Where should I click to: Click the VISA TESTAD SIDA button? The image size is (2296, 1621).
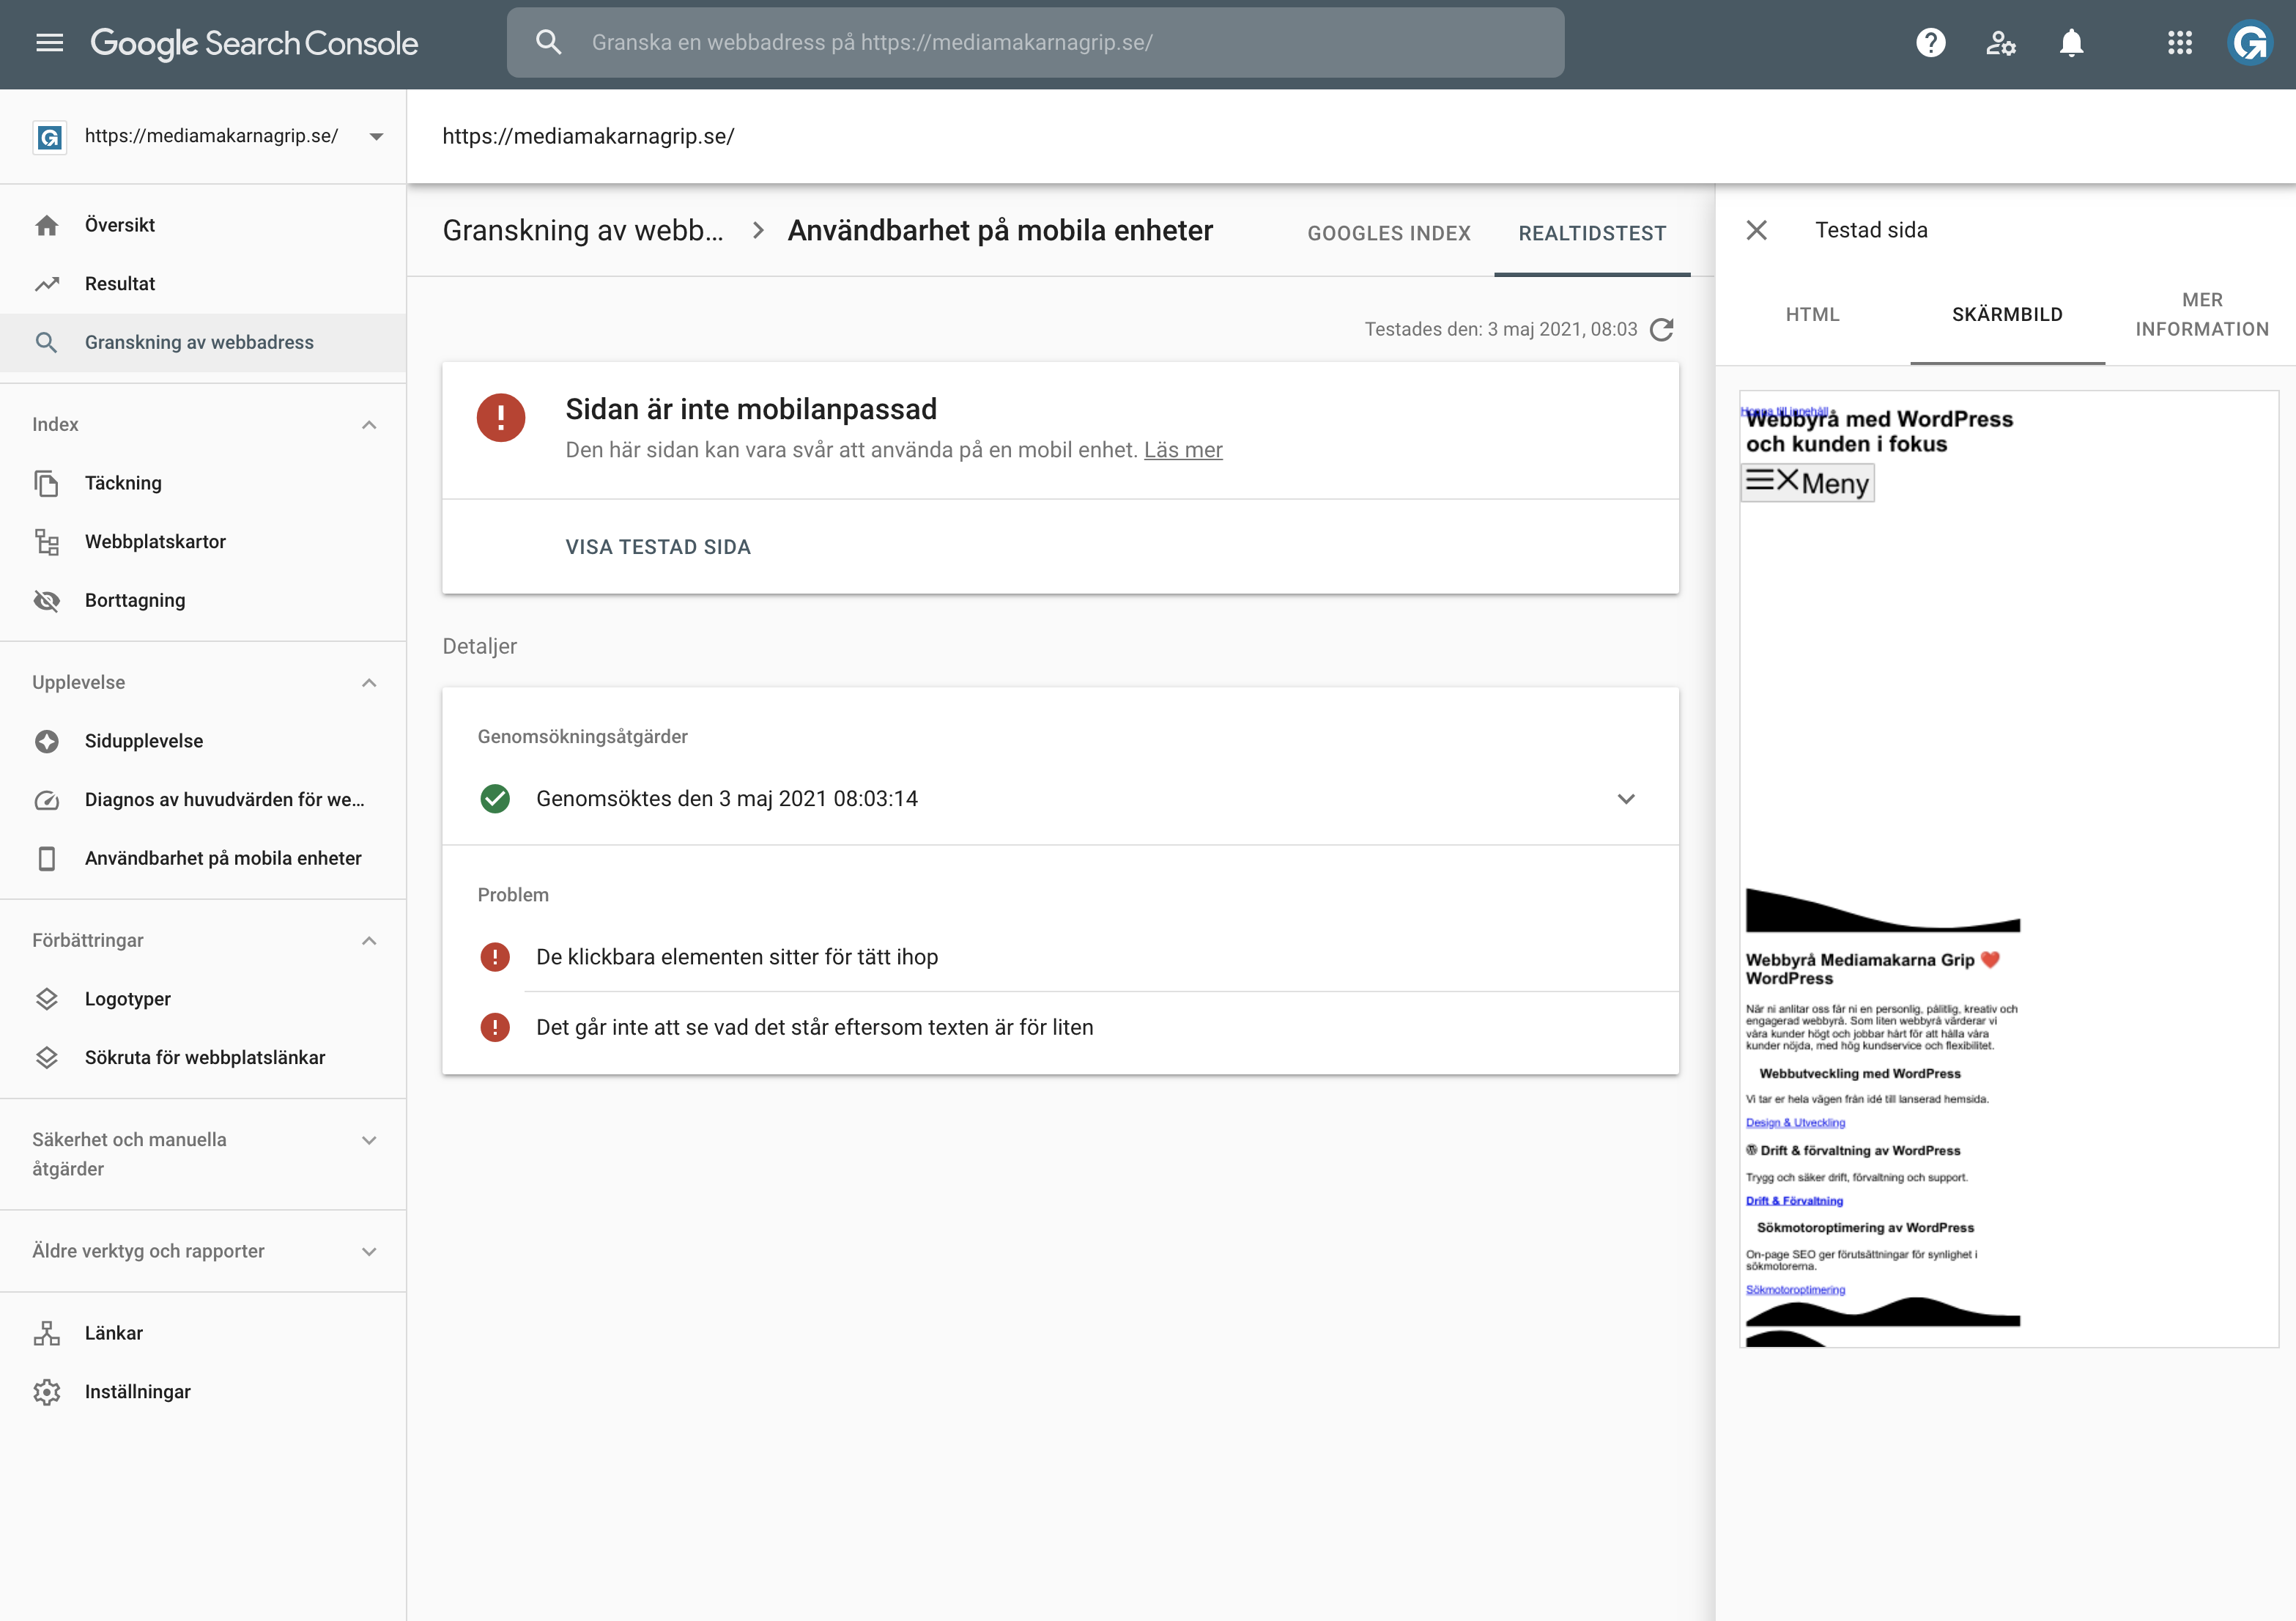pyautogui.click(x=658, y=547)
